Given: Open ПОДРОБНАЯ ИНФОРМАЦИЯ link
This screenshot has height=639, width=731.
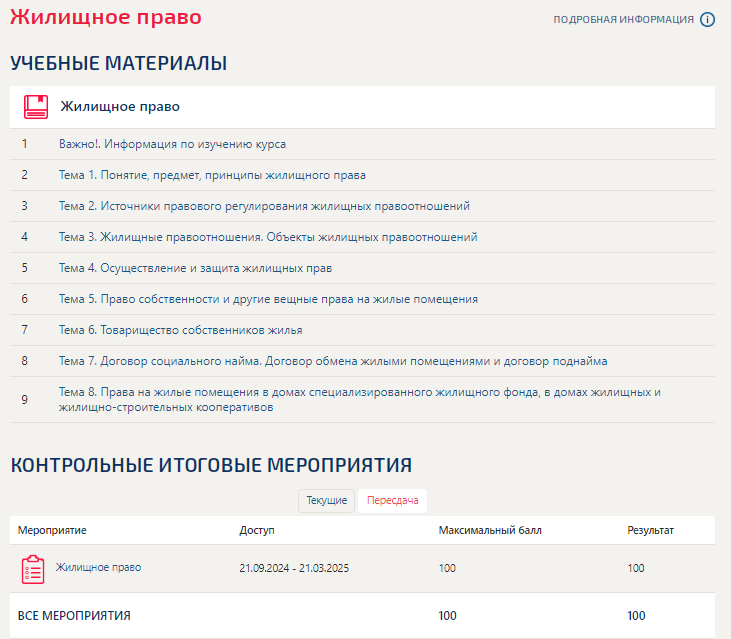Looking at the screenshot, I should (623, 20).
